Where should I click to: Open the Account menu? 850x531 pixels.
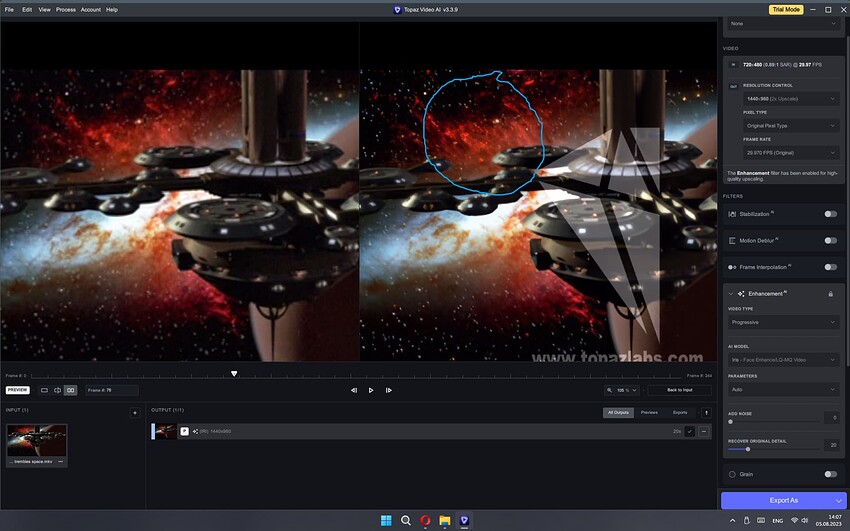point(91,10)
